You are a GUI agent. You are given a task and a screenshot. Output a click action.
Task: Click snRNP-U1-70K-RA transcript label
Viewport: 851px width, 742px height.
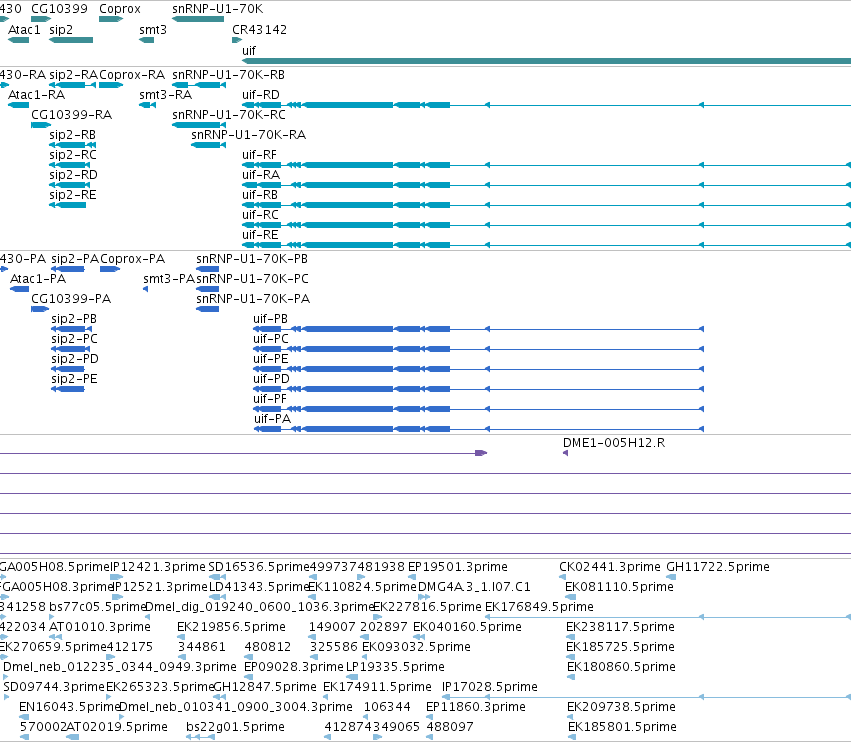click(x=249, y=135)
